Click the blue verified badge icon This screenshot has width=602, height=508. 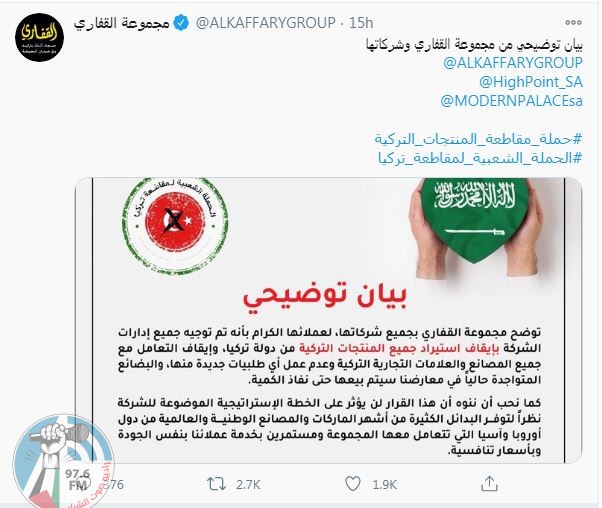(181, 23)
